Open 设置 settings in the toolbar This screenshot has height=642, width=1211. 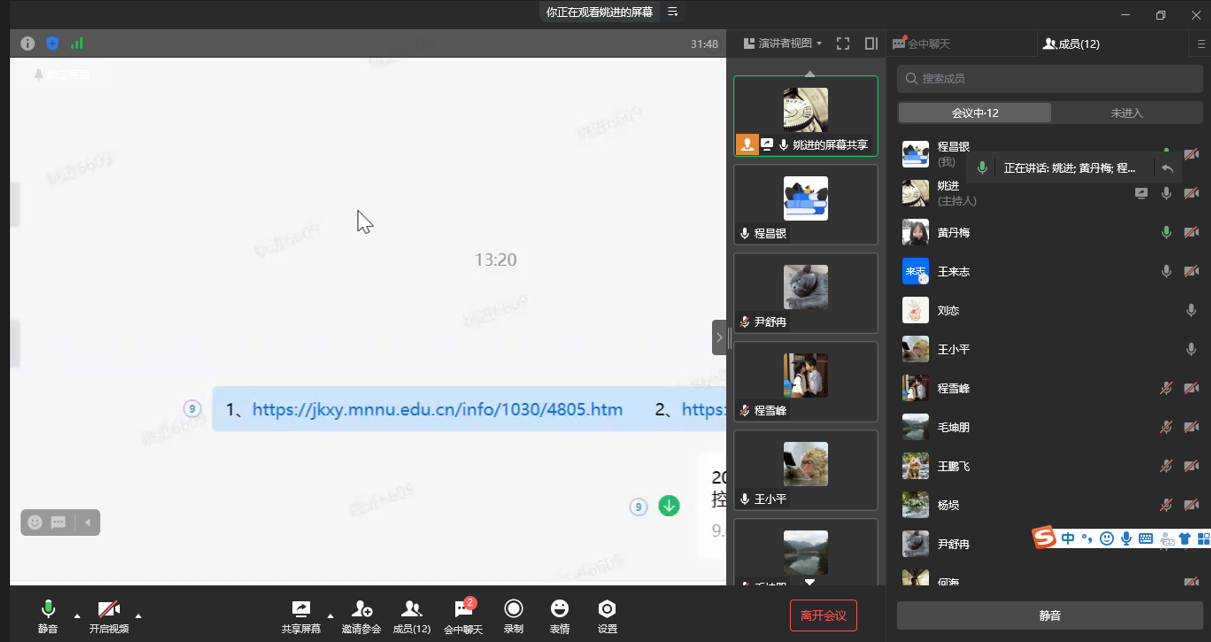(607, 609)
